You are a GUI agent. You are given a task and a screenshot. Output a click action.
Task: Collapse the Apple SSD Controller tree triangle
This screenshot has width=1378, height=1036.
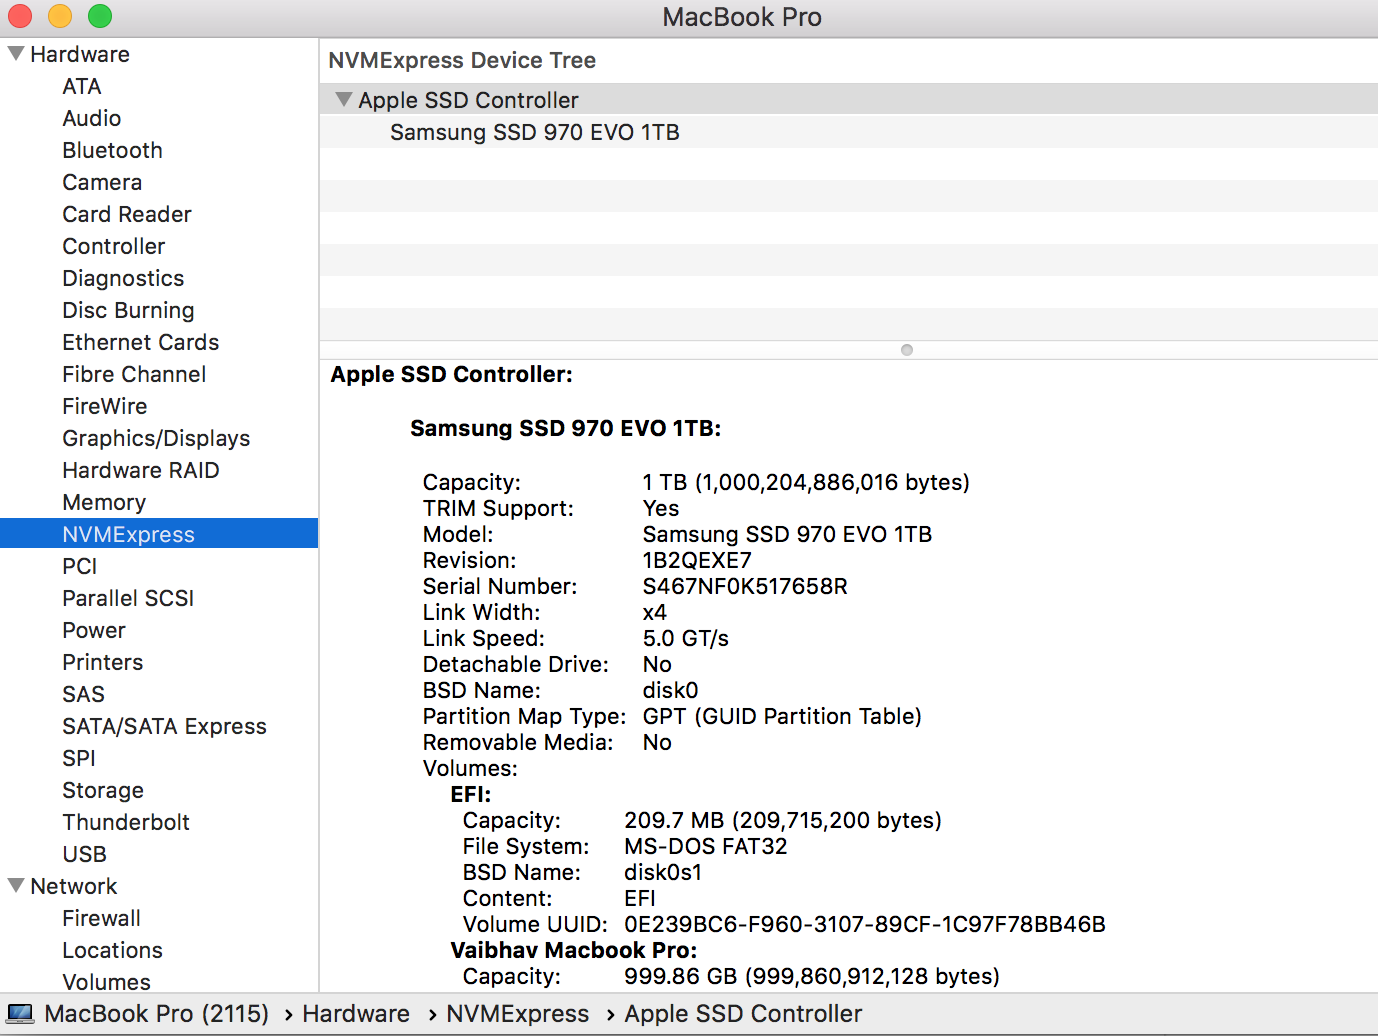344,100
